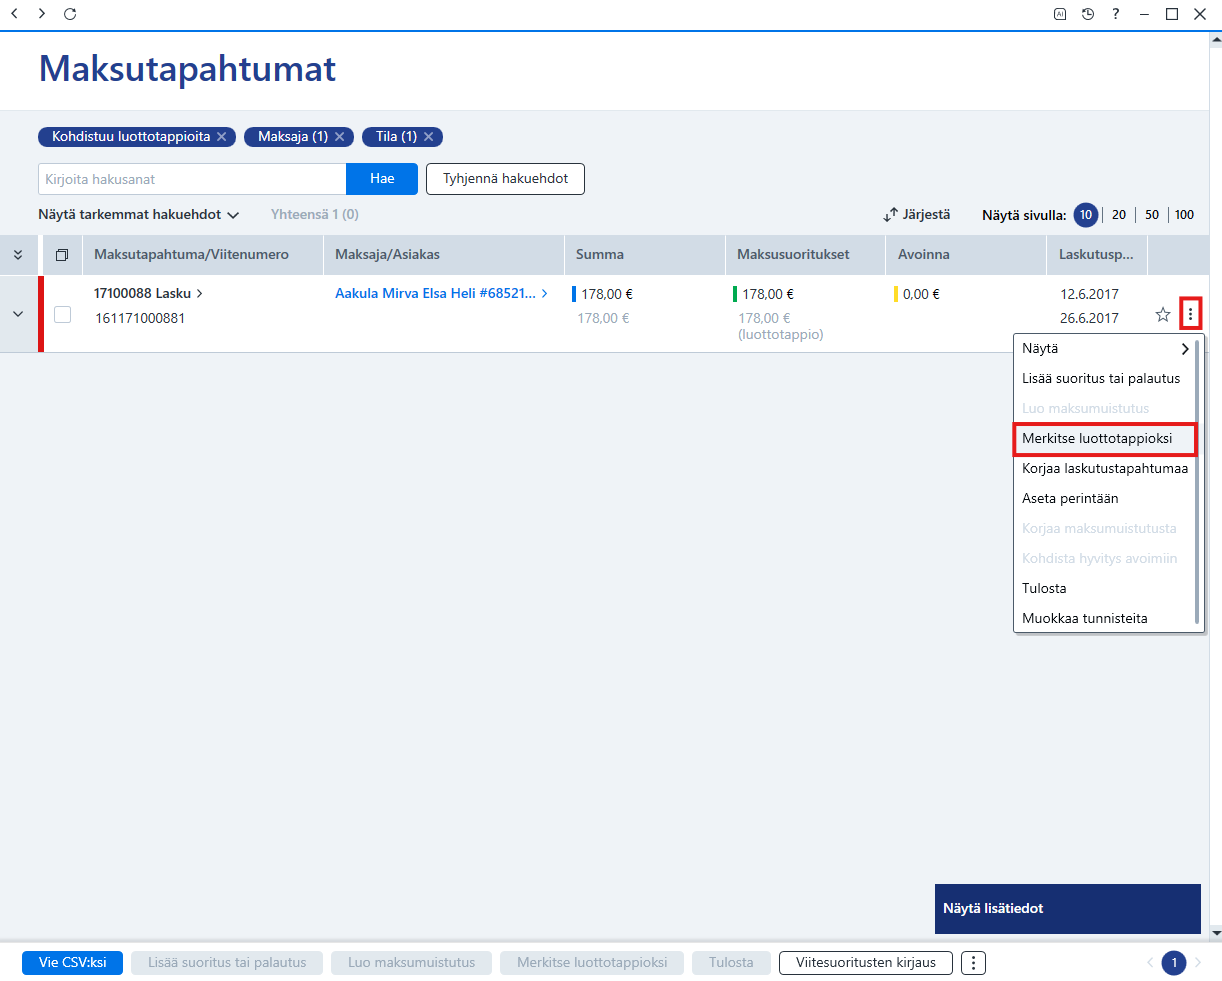This screenshot has height=981, width=1222.
Task: Tick the checkbox for invoice 17100088
Action: (62, 314)
